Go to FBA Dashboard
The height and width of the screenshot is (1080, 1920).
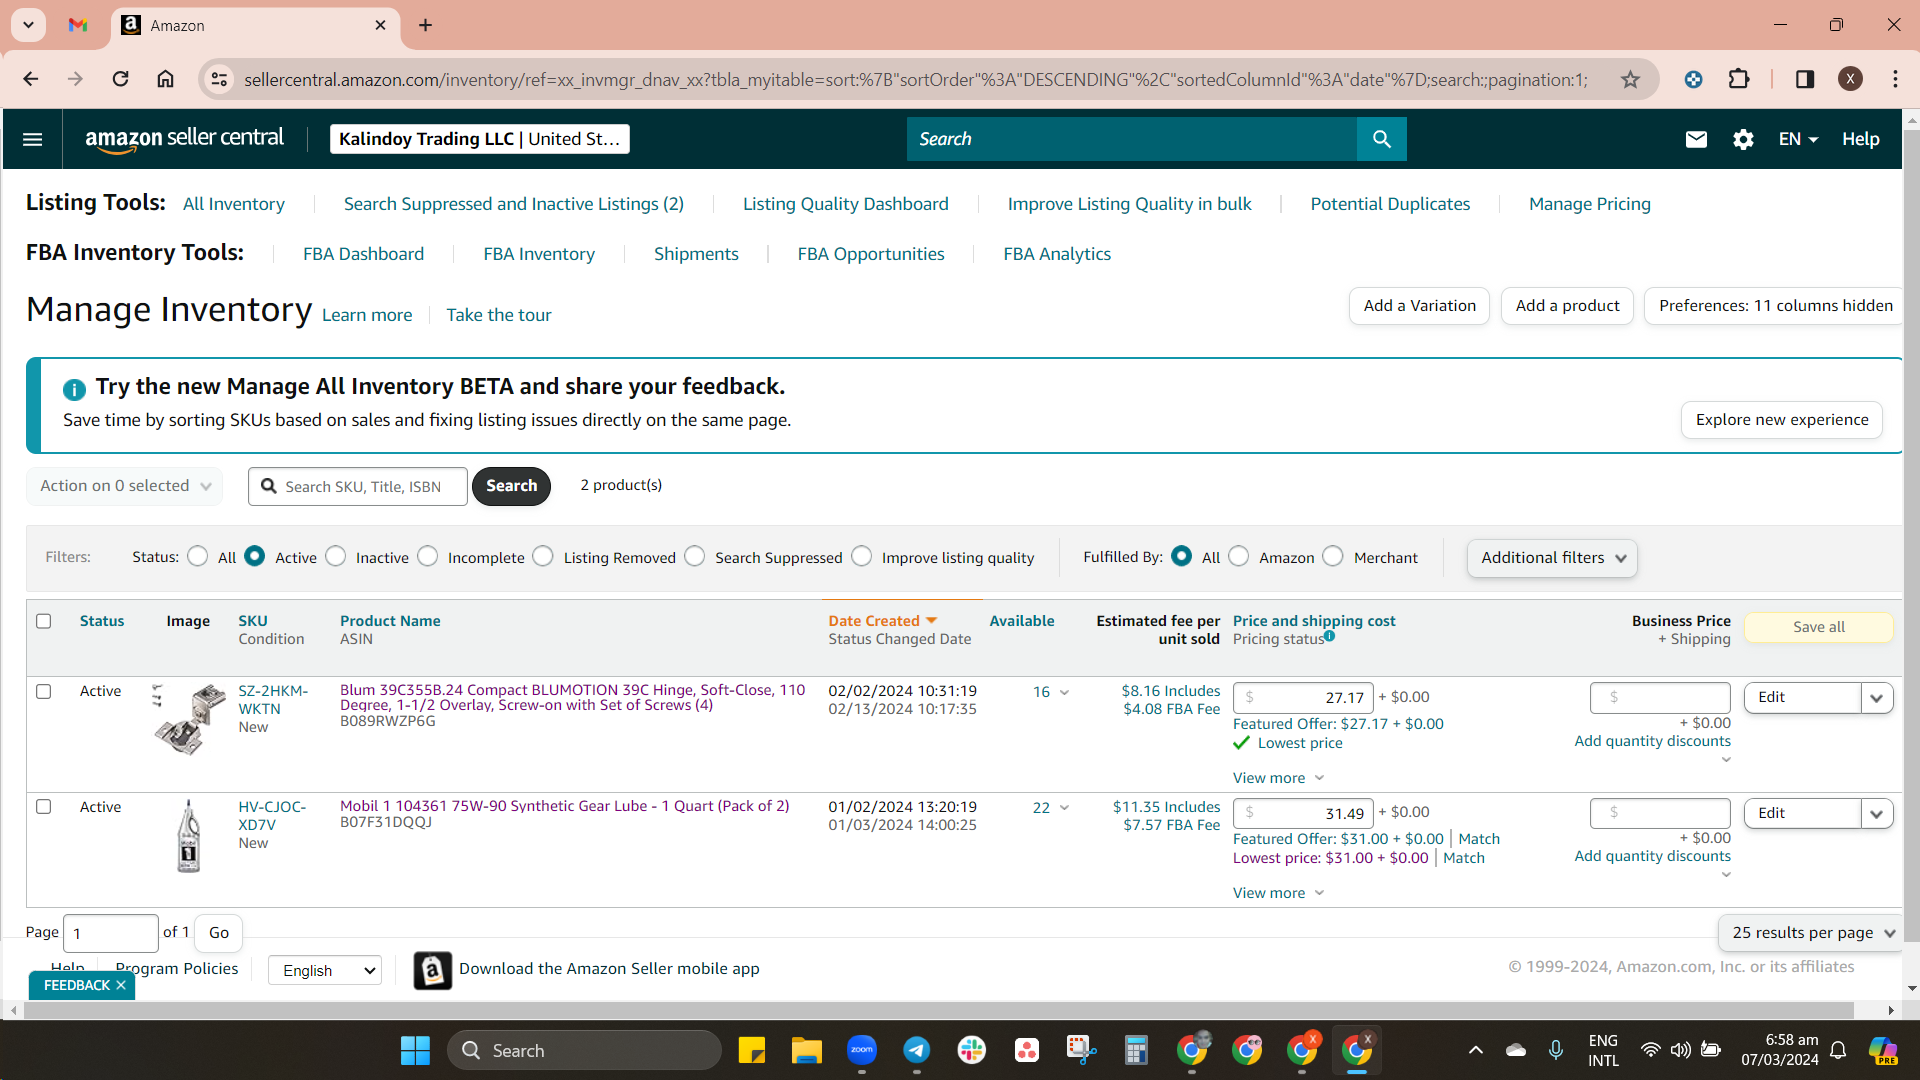[364, 254]
